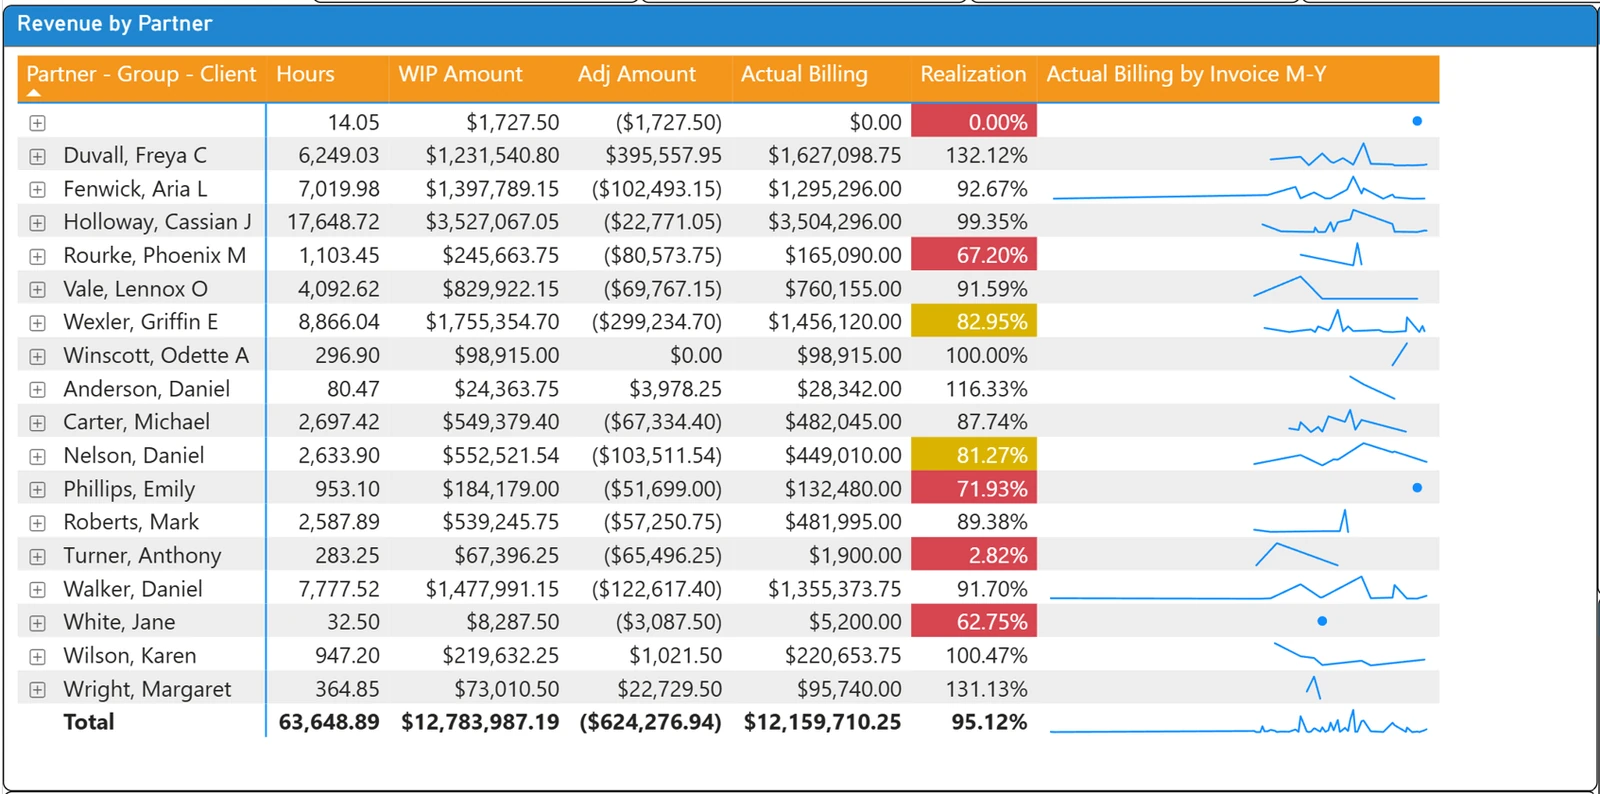Select the red 0.00% realization cell

tap(974, 122)
